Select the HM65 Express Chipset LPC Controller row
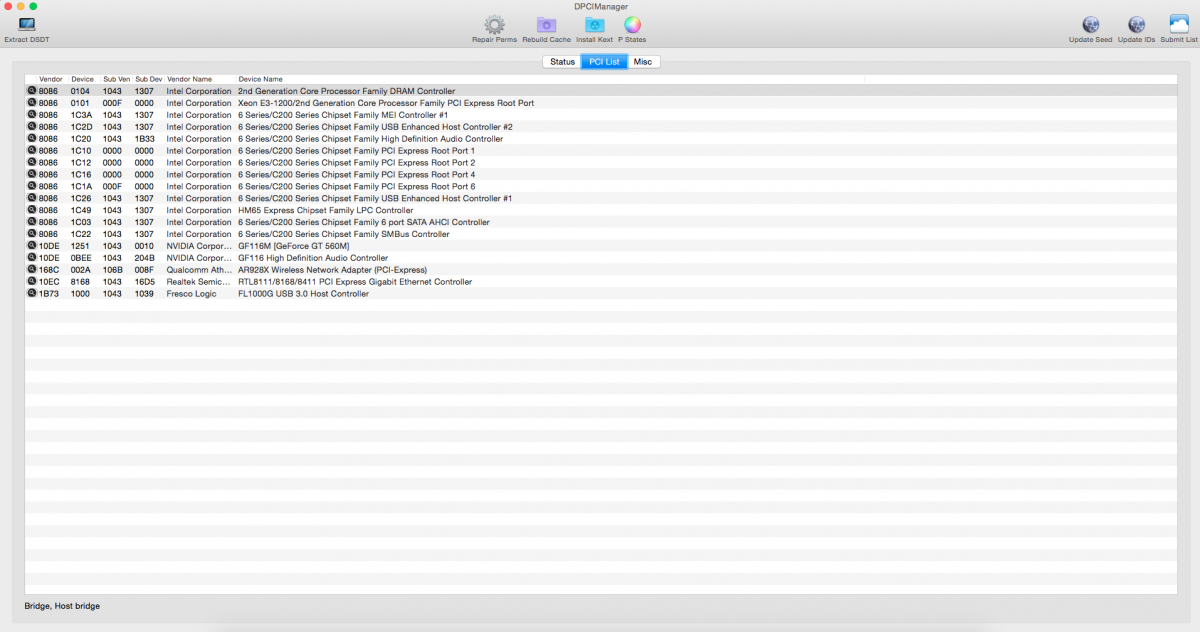Viewport: 1200px width, 632px height. [325, 210]
